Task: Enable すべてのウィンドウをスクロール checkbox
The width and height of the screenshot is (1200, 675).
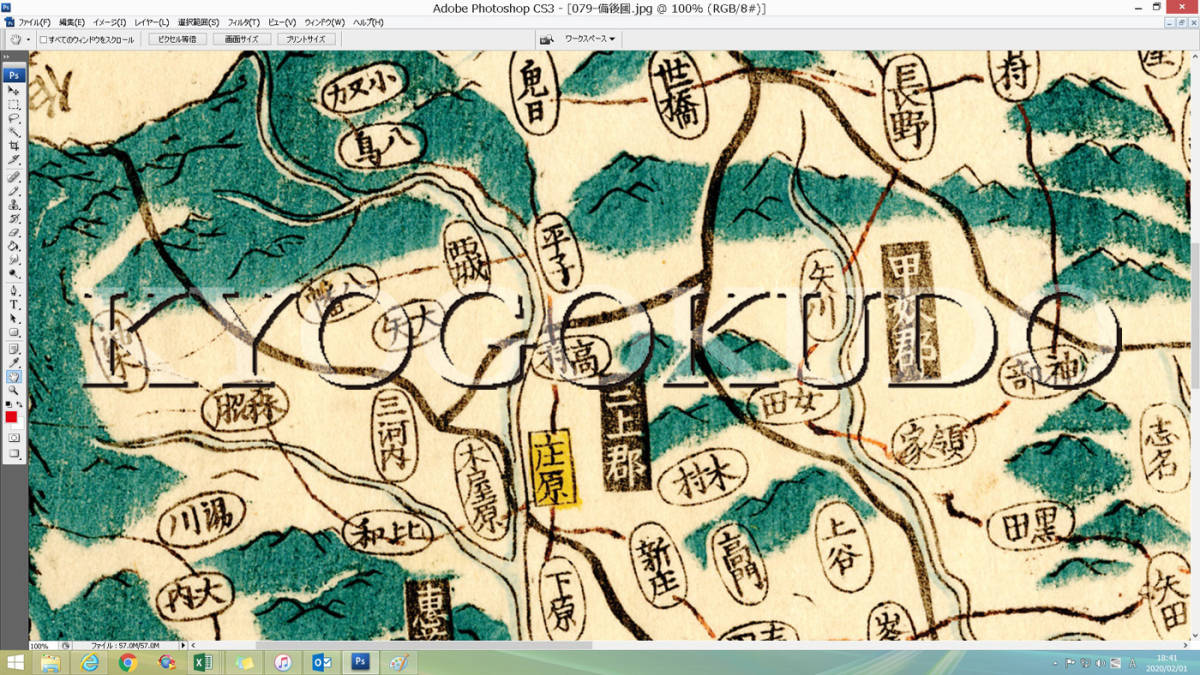Action: click(x=43, y=39)
